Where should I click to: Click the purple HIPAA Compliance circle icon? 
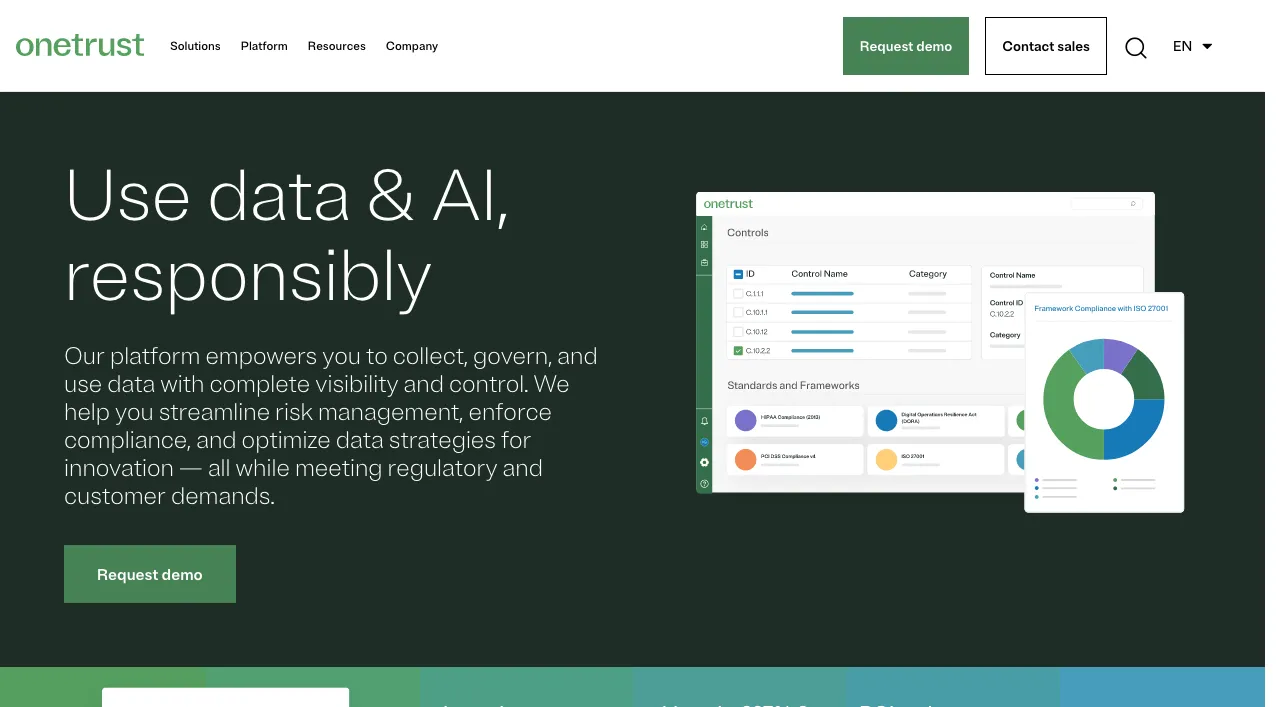(x=745, y=420)
